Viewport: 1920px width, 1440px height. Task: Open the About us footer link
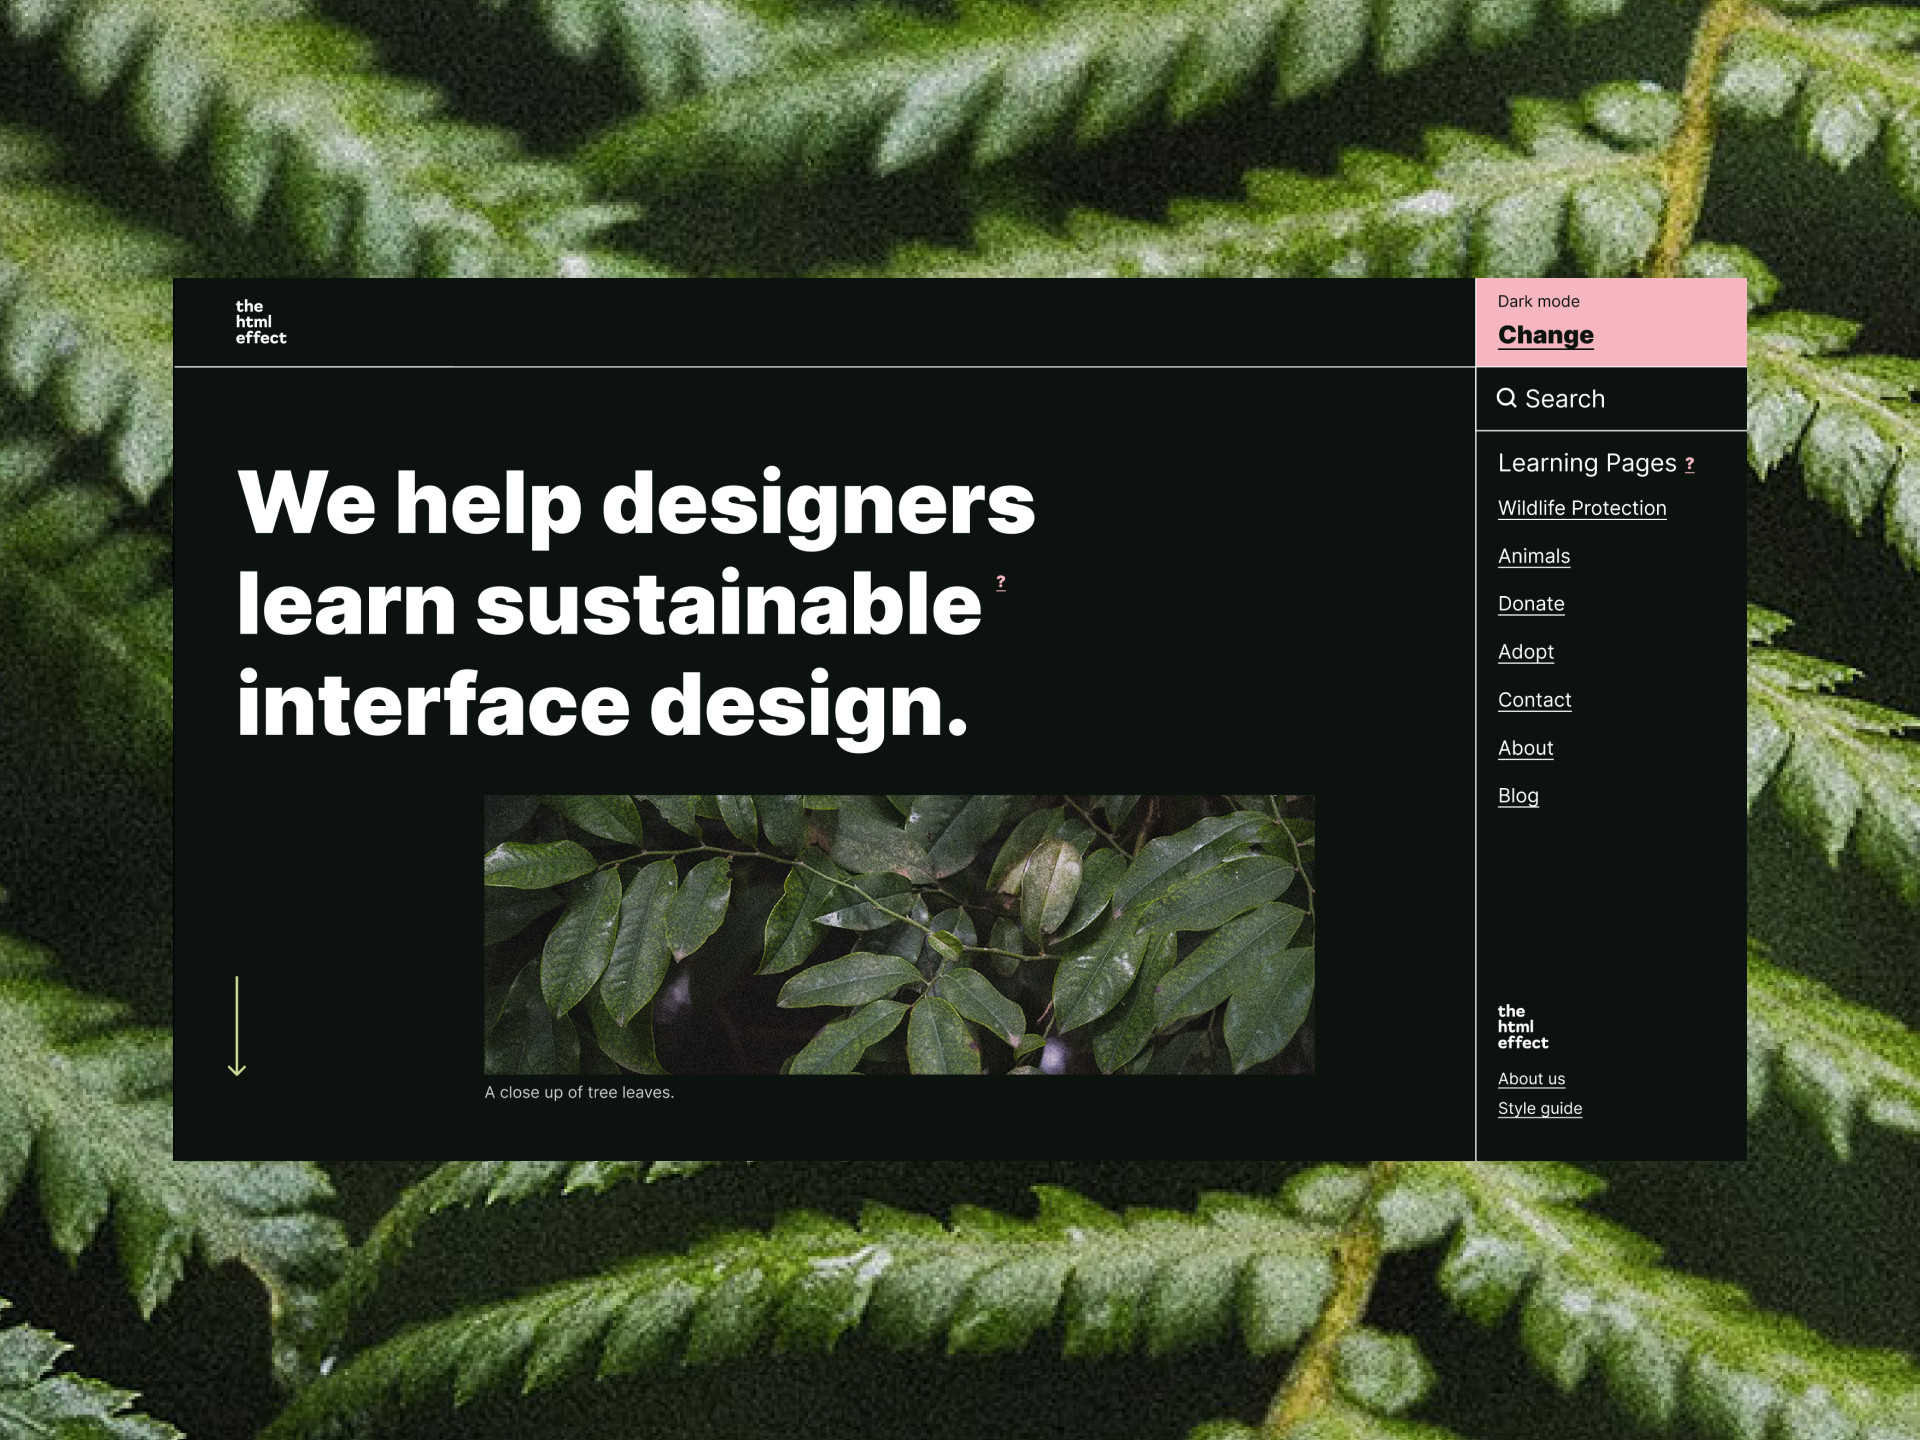1531,1079
